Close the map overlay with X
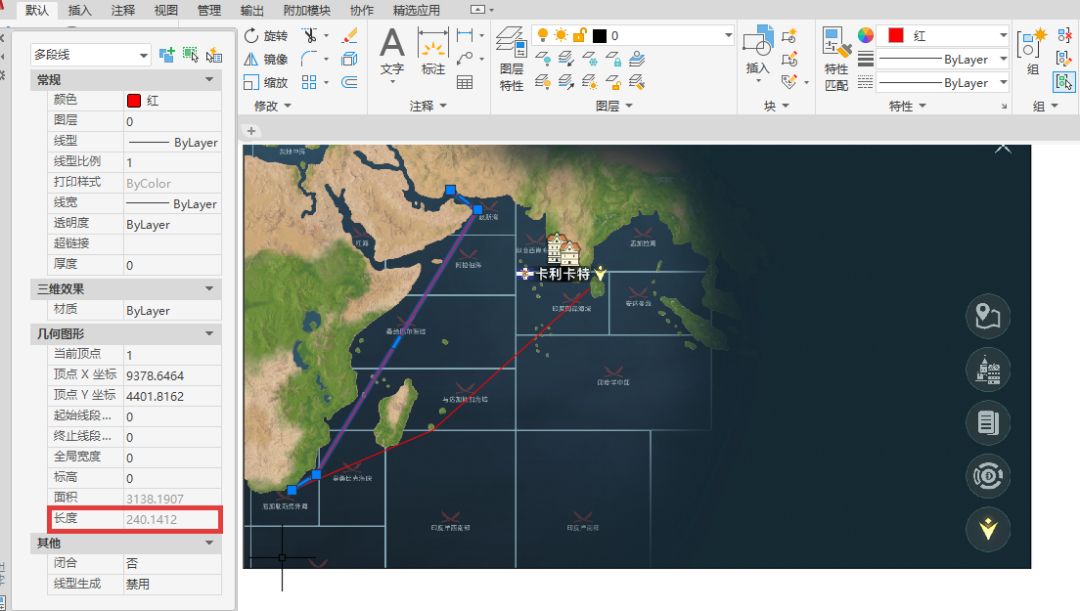Viewport: 1080px width, 611px height. point(1003,147)
